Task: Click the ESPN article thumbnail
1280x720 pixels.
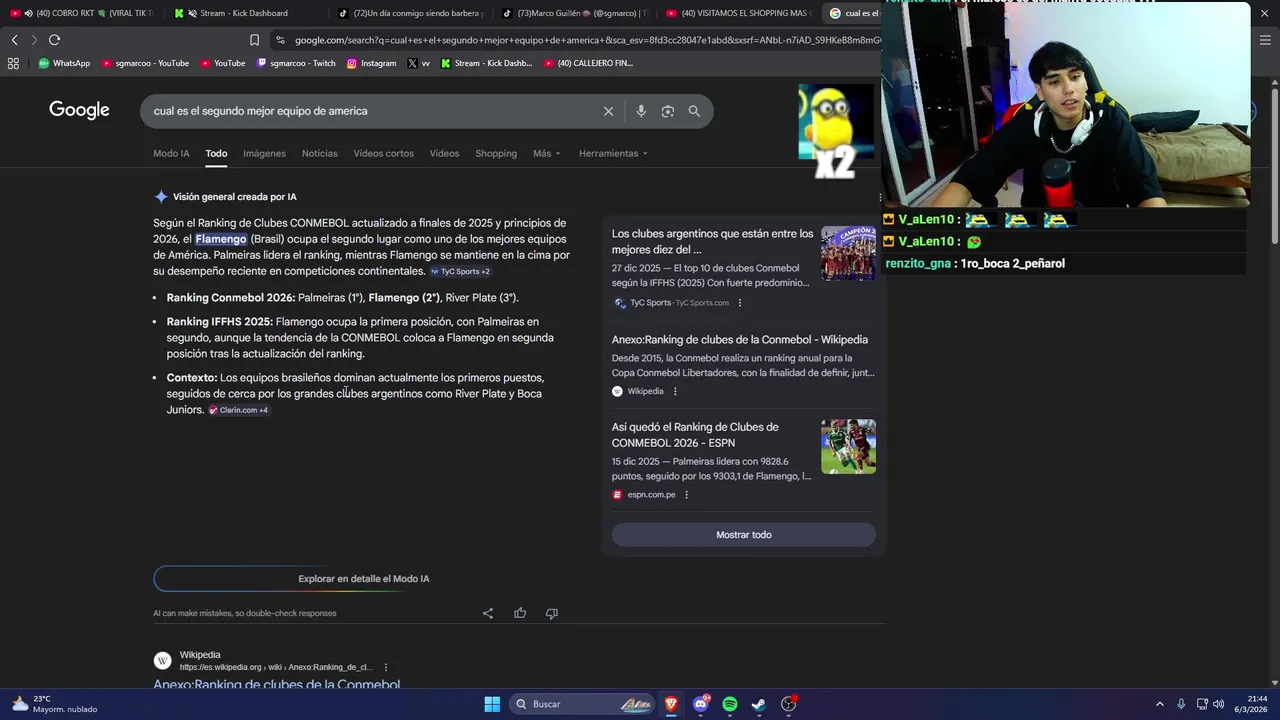Action: [x=848, y=446]
